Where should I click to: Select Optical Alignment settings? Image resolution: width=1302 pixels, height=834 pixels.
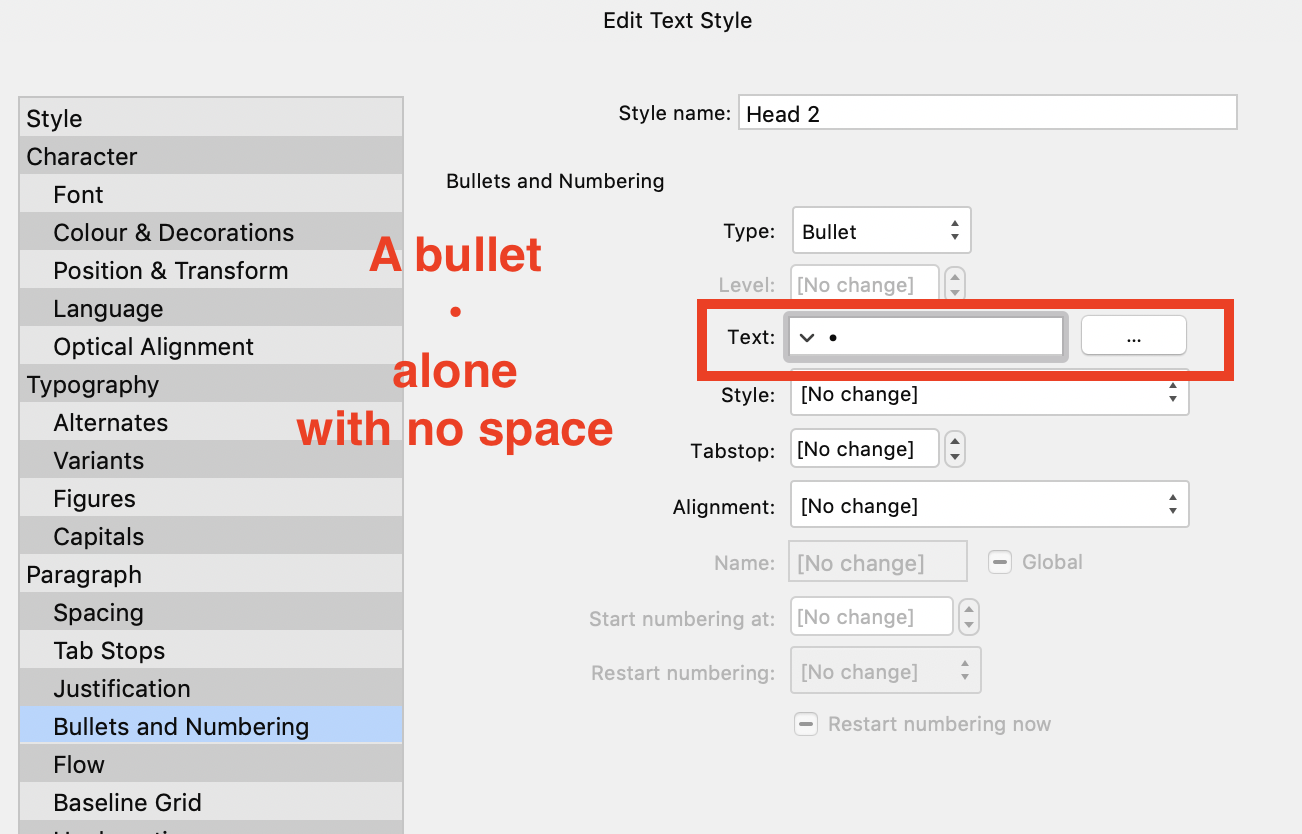point(152,346)
